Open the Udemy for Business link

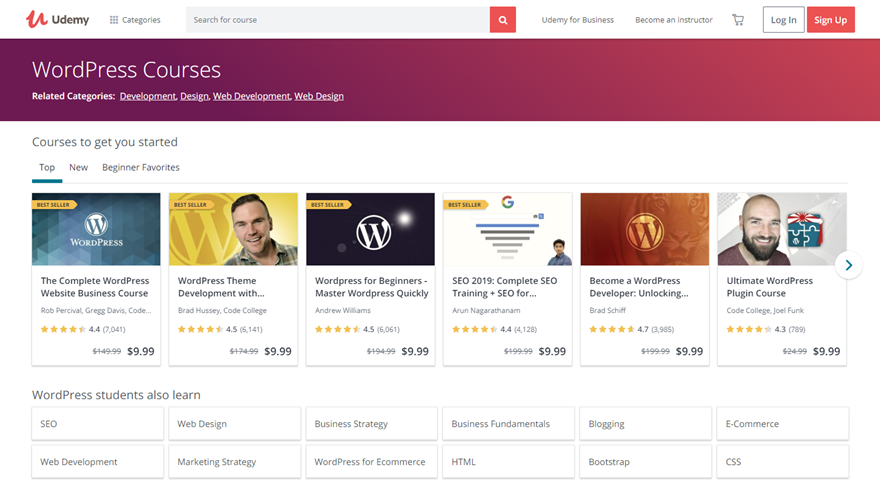point(577,20)
